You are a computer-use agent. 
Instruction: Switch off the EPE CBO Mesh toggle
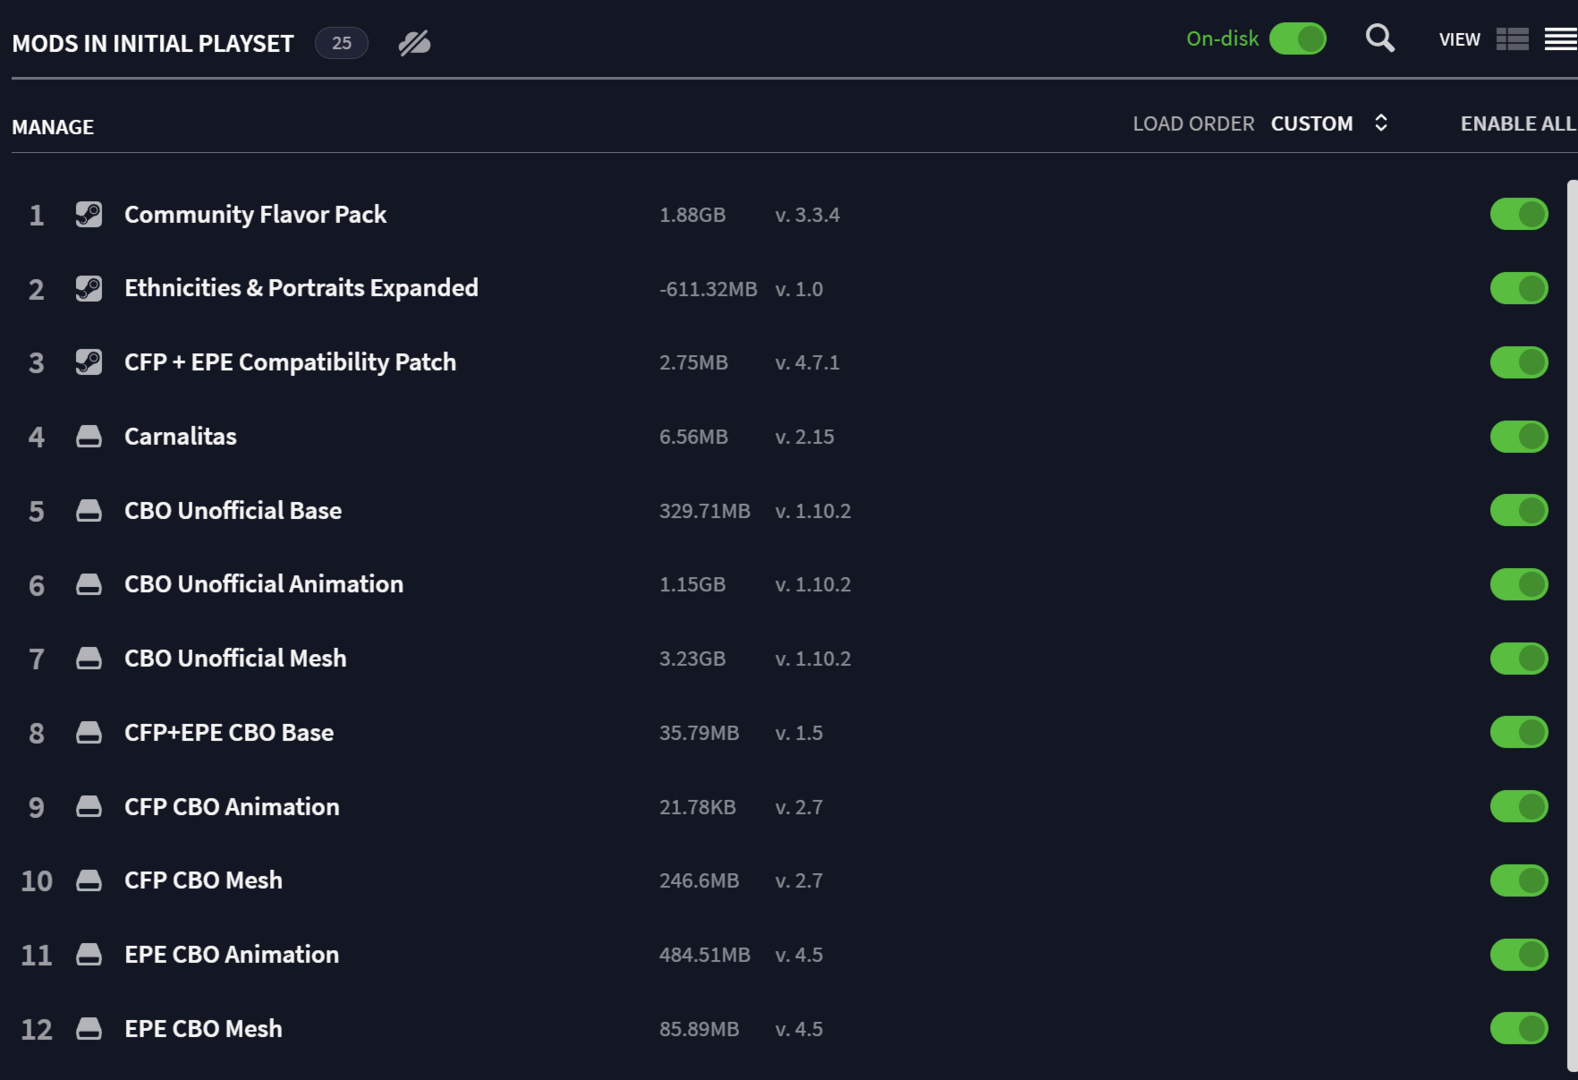(1519, 1028)
